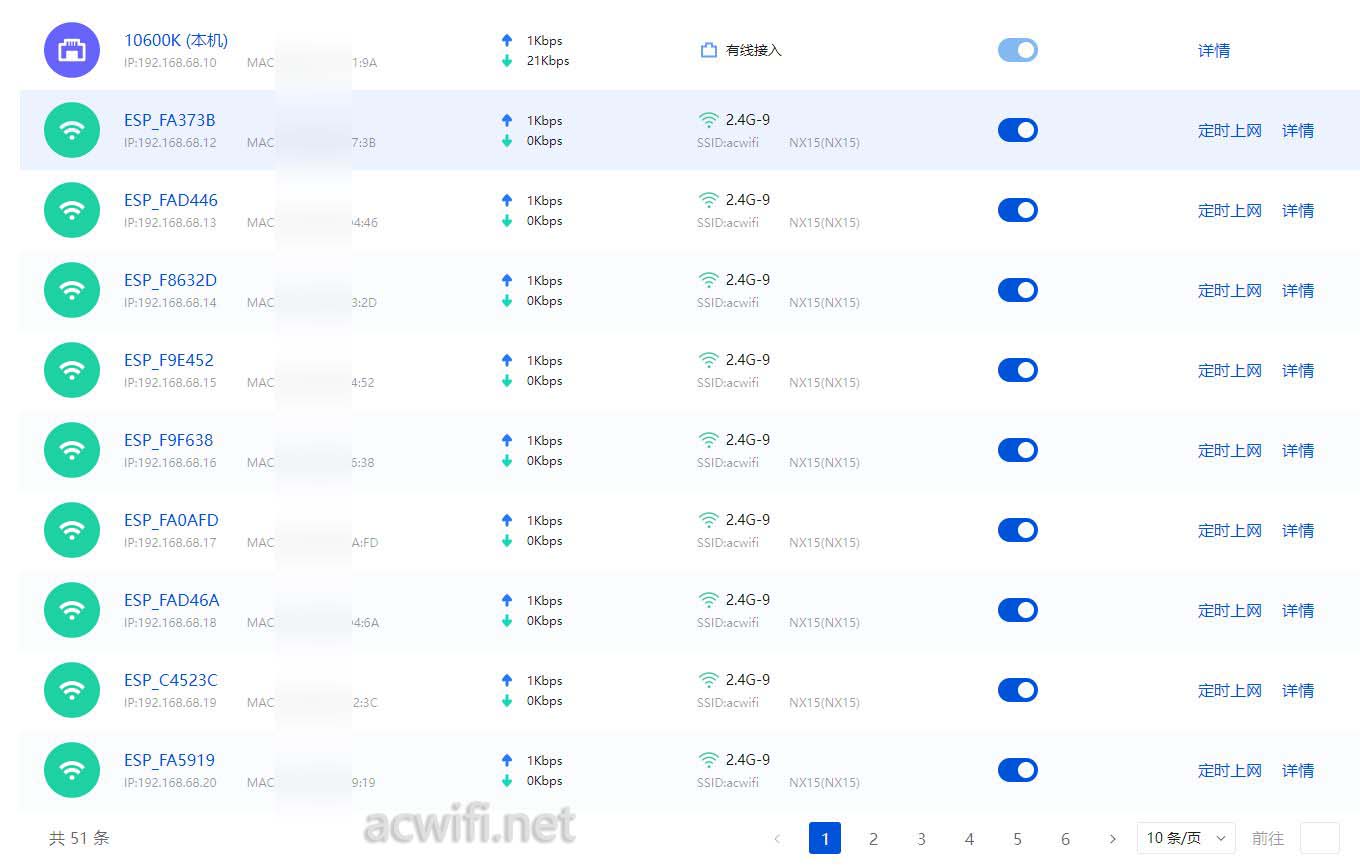Click the 2.4G-9 signal icon for ESP_FAD446
This screenshot has height=867, width=1360.
coord(708,200)
